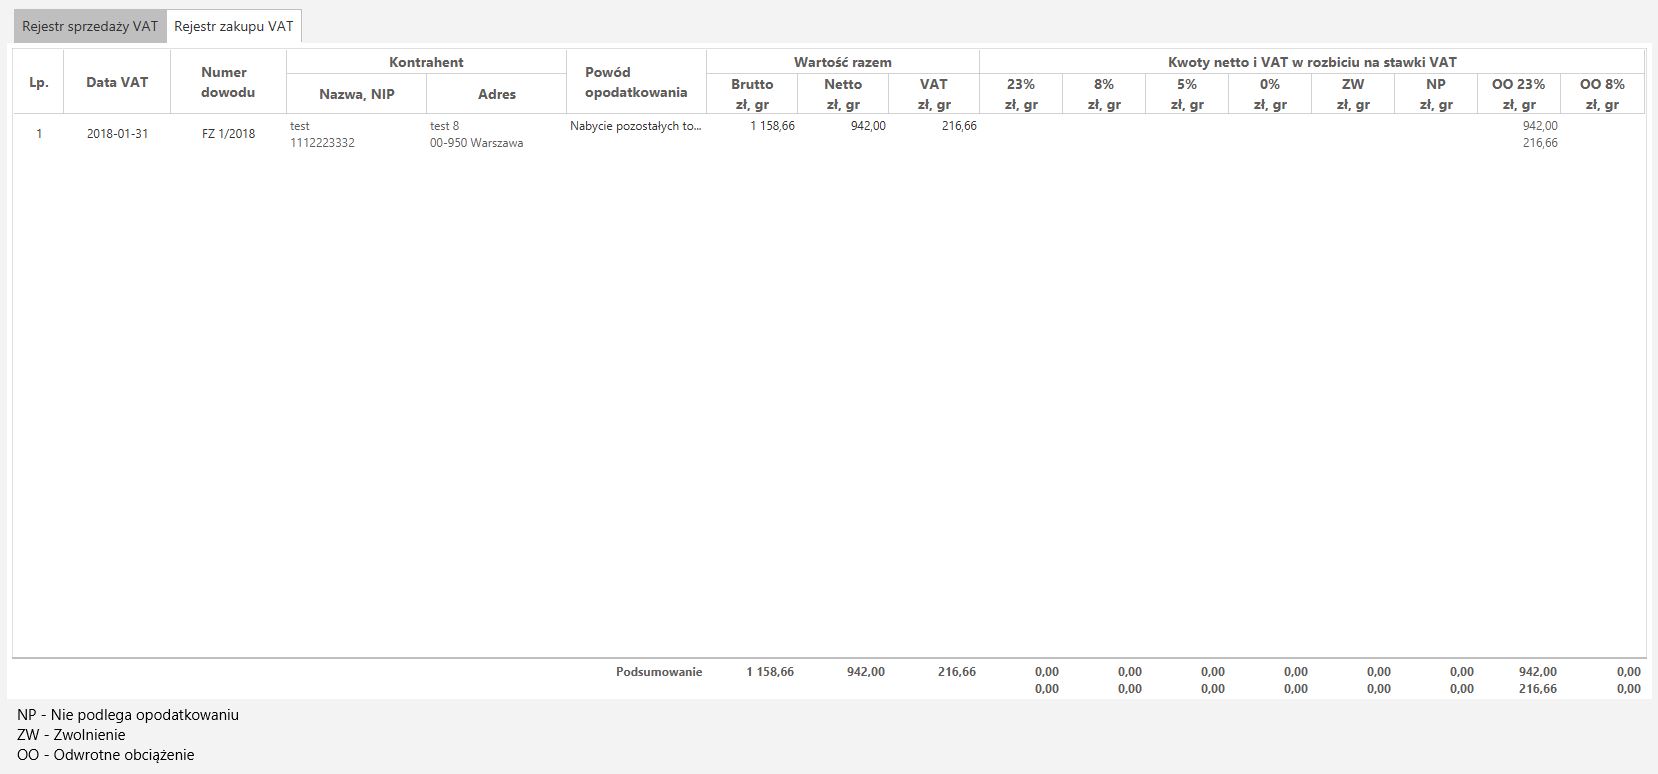The image size is (1658, 774).
Task: Click the OO 8% column header
Action: [1602, 94]
